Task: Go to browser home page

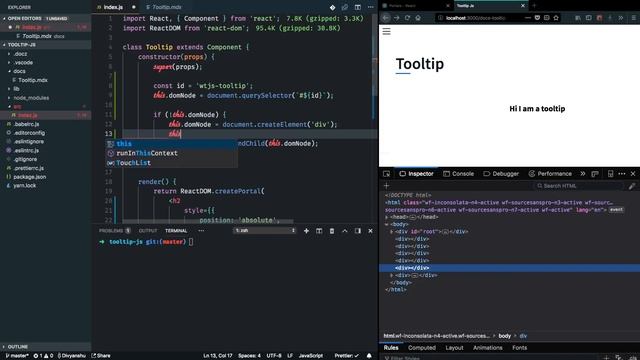Action: click(x=418, y=18)
